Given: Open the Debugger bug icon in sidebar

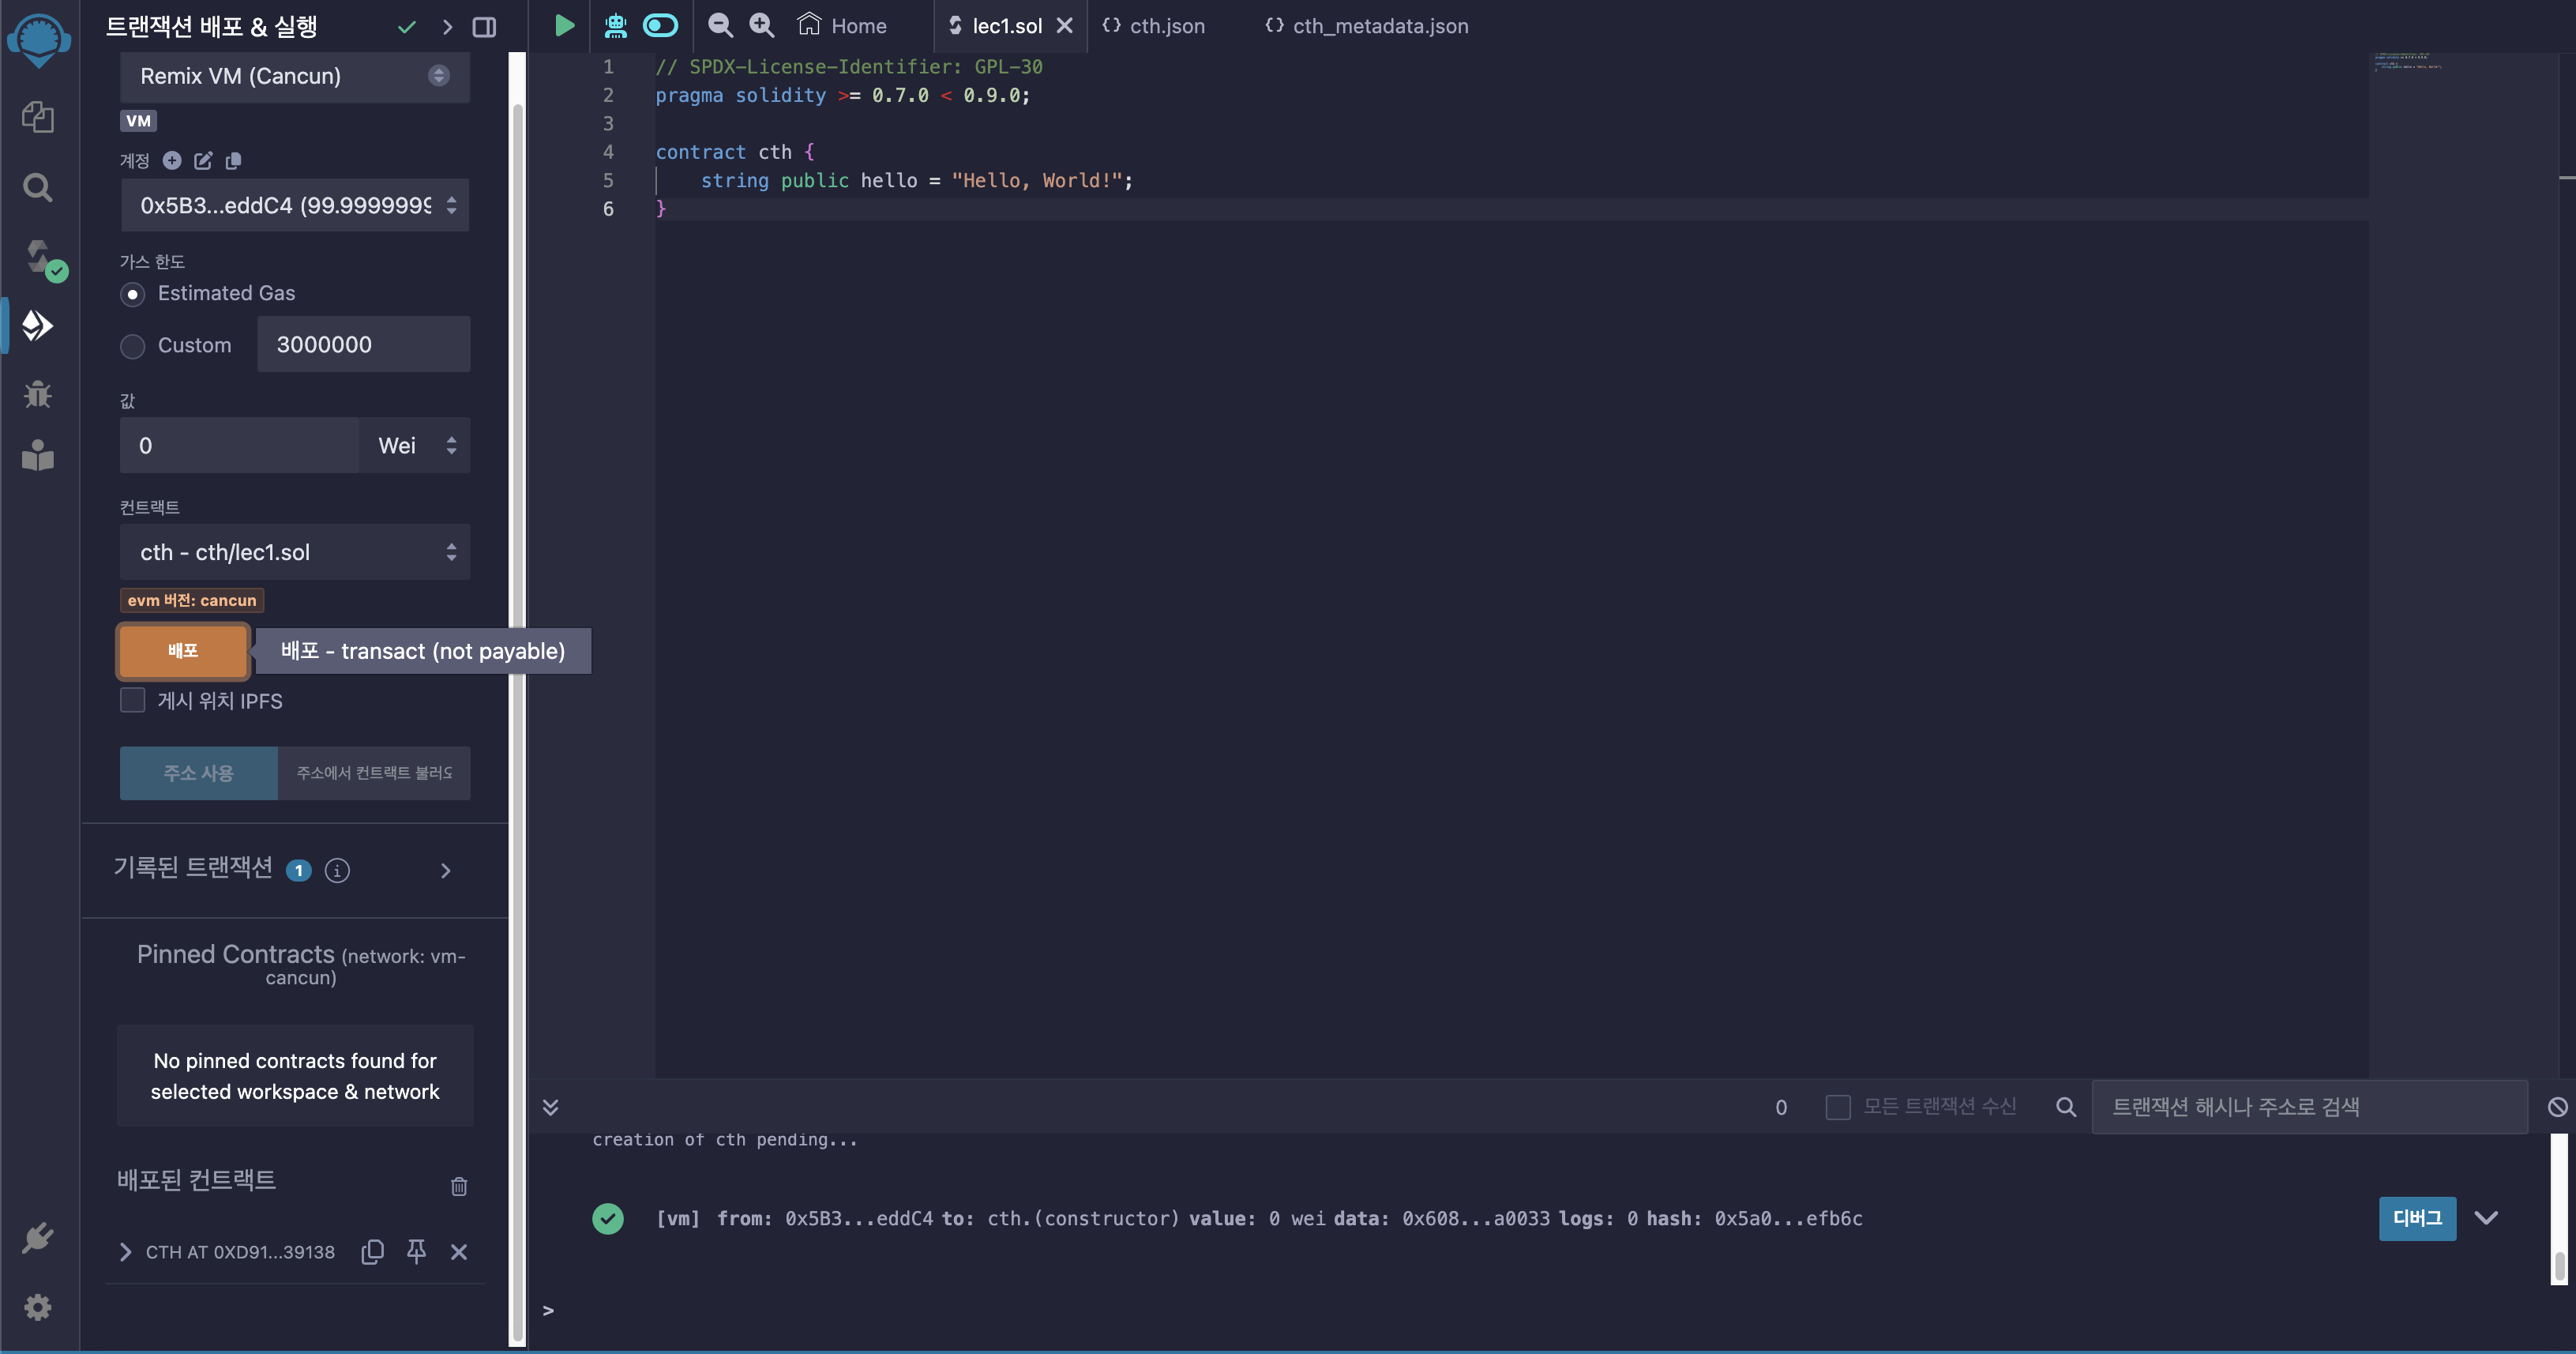Looking at the screenshot, I should tap(38, 394).
